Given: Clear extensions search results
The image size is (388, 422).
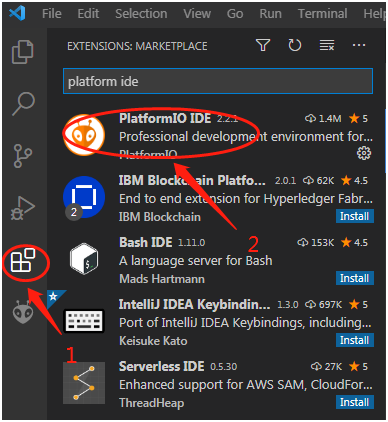Looking at the screenshot, I should (327, 45).
